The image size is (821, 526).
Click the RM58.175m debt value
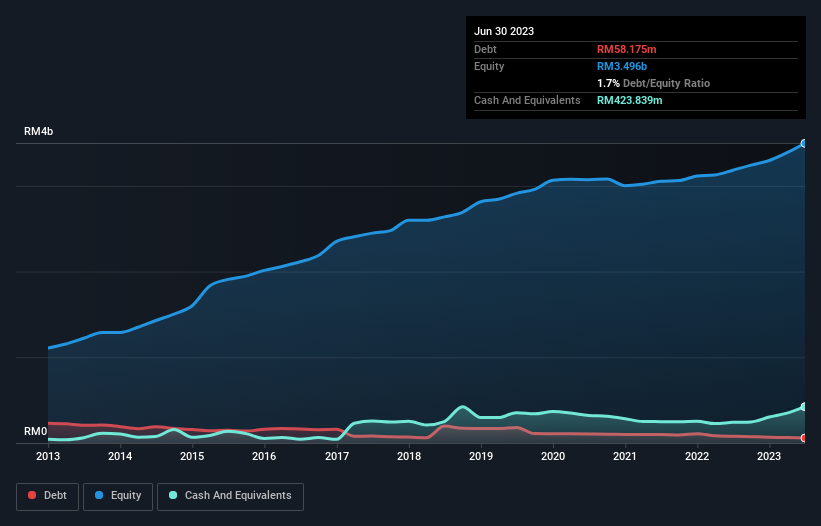click(x=626, y=49)
